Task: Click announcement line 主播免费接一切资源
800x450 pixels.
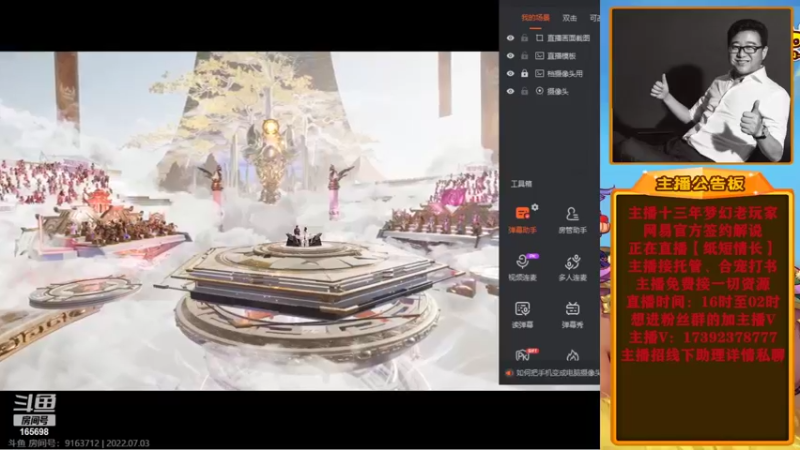Action: [703, 284]
